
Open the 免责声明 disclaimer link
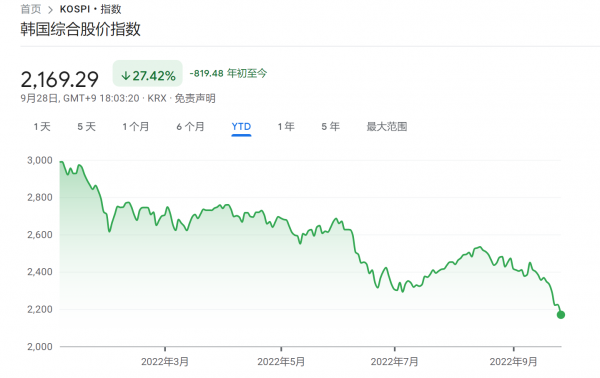pos(195,98)
